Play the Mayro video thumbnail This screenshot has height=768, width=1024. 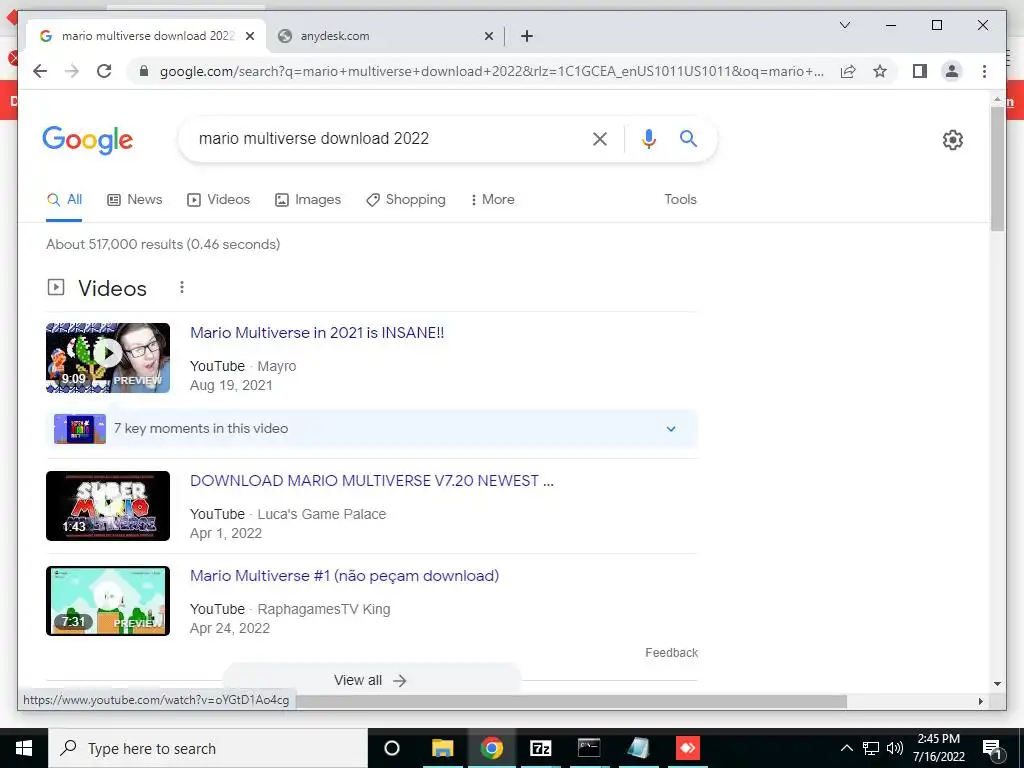click(x=108, y=358)
